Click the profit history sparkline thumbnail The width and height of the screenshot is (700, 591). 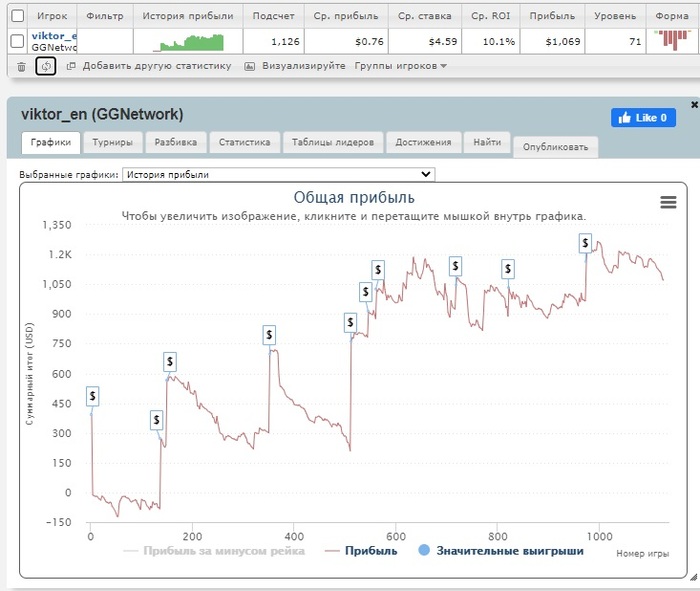click(x=188, y=42)
